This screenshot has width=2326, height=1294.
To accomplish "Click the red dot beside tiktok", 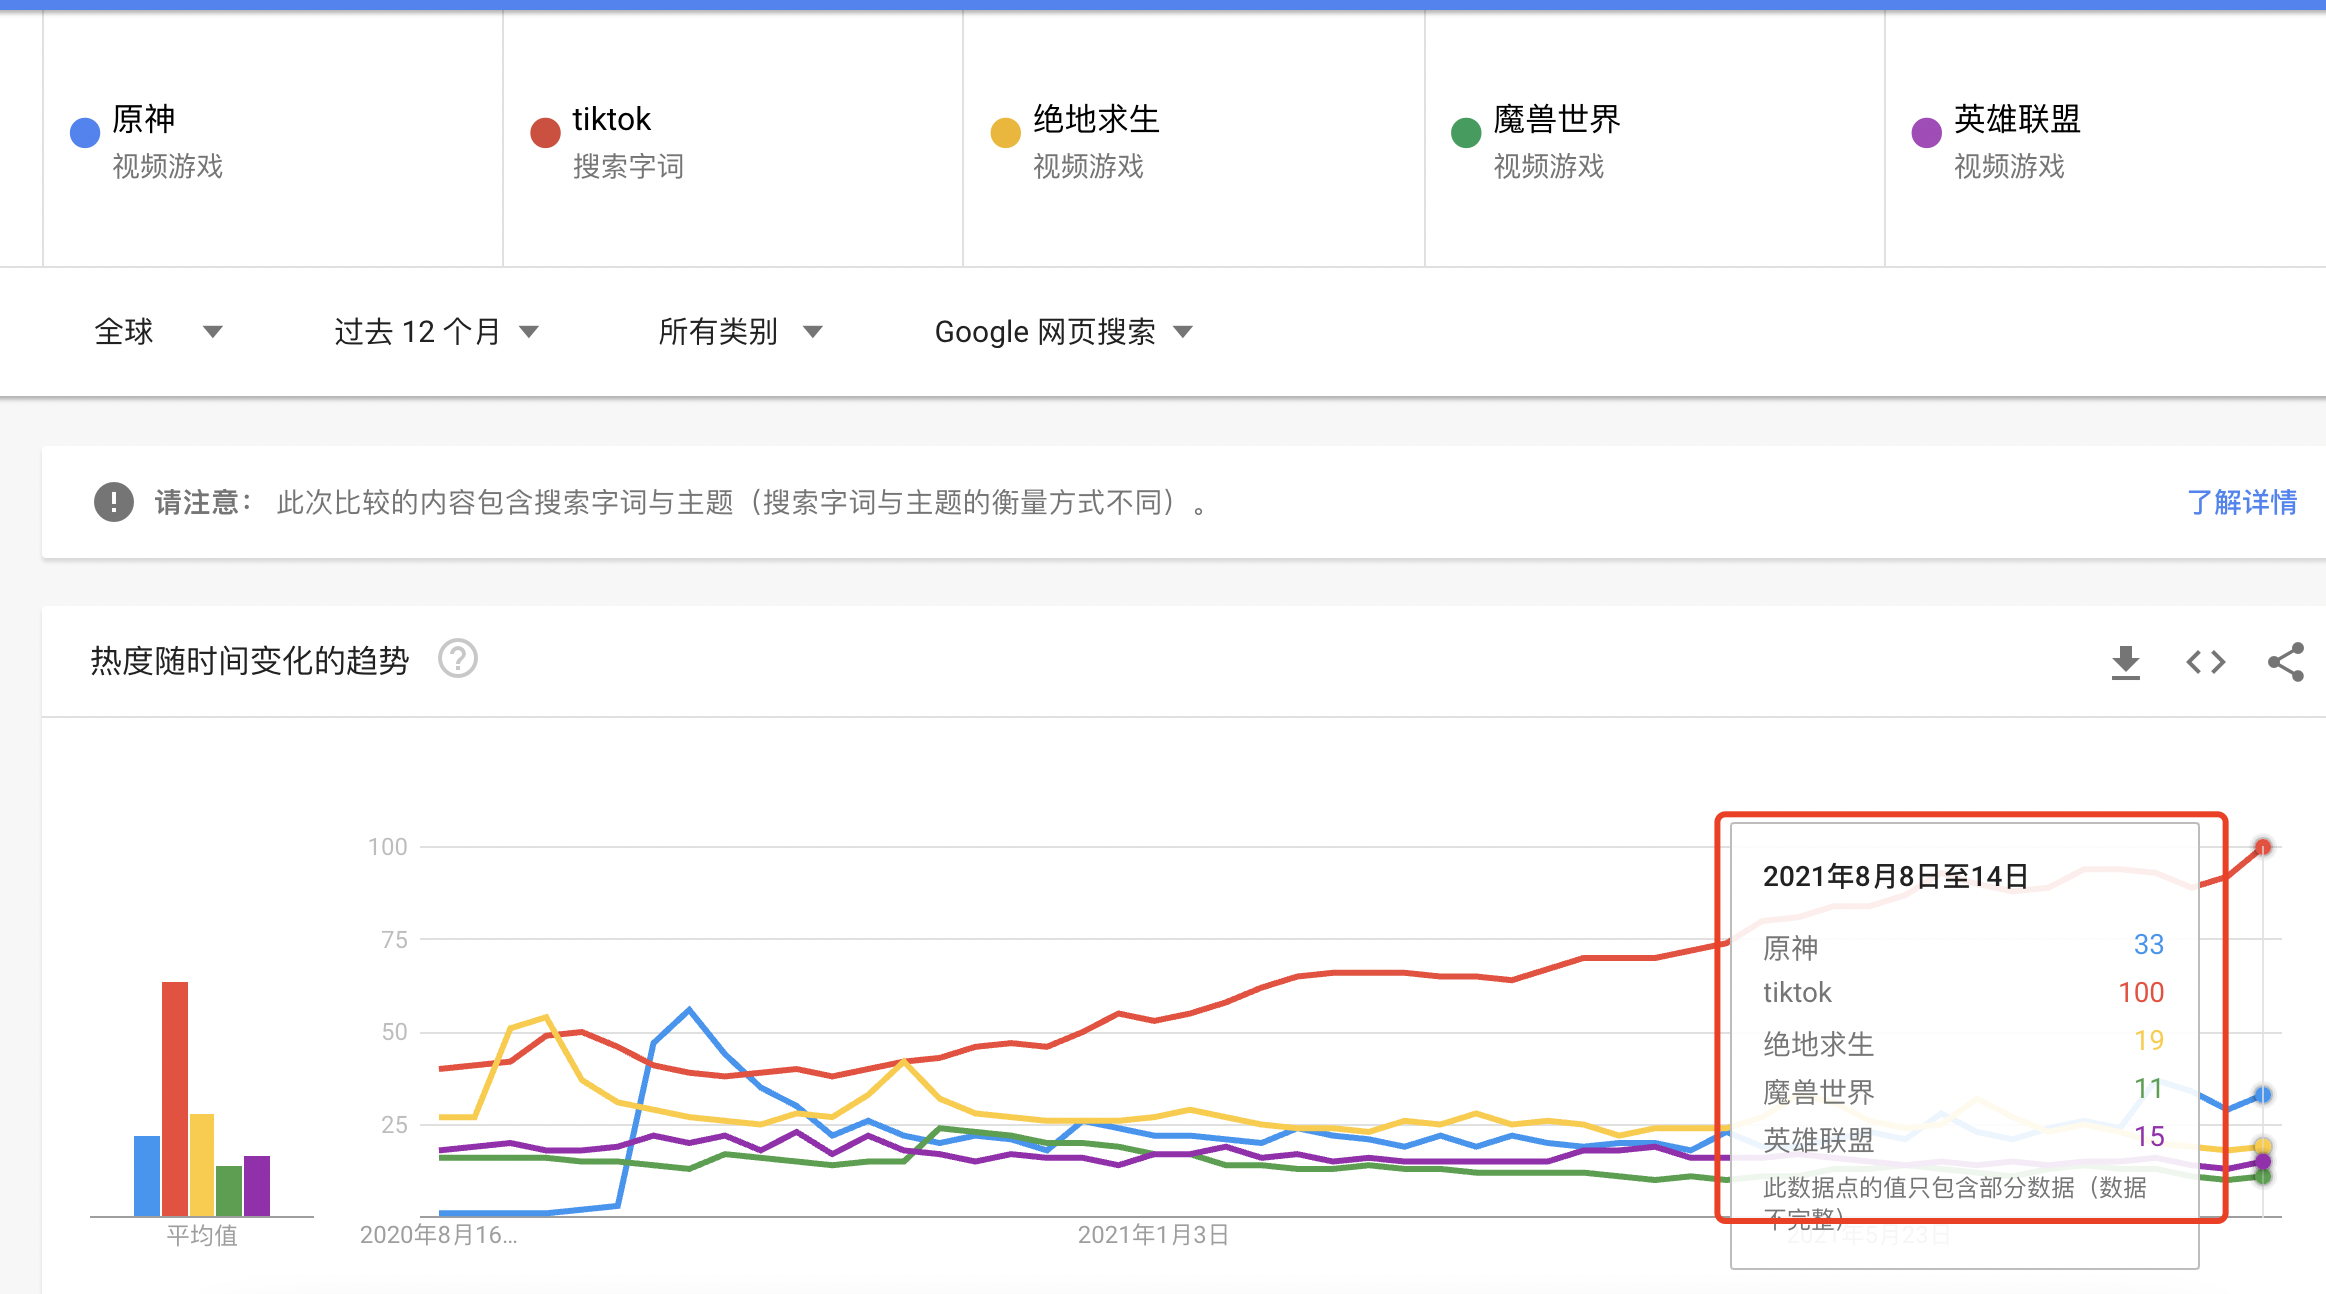I will 545,133.
